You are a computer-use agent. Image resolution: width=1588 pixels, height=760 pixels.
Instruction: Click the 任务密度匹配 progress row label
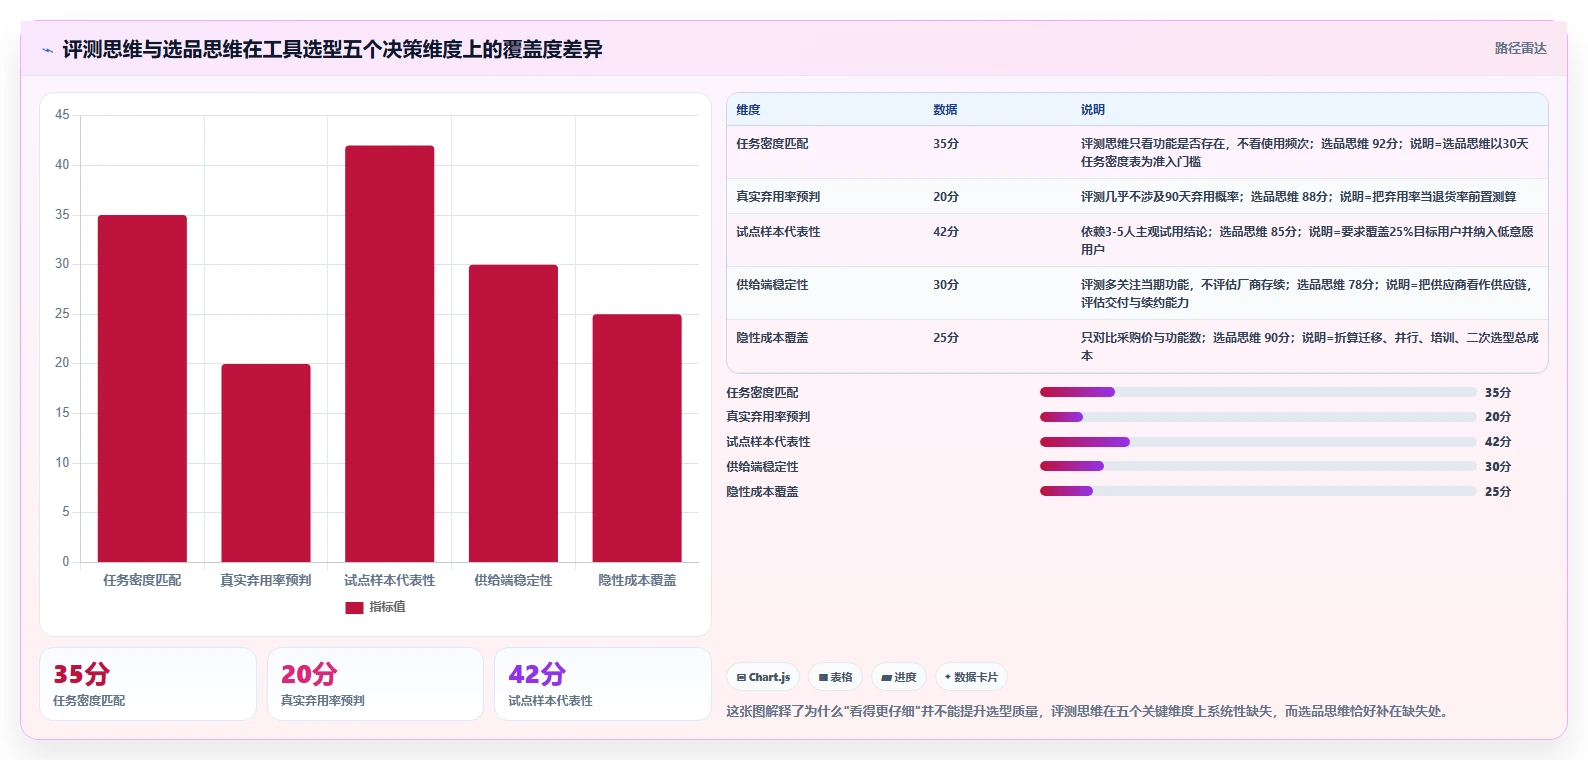762,393
